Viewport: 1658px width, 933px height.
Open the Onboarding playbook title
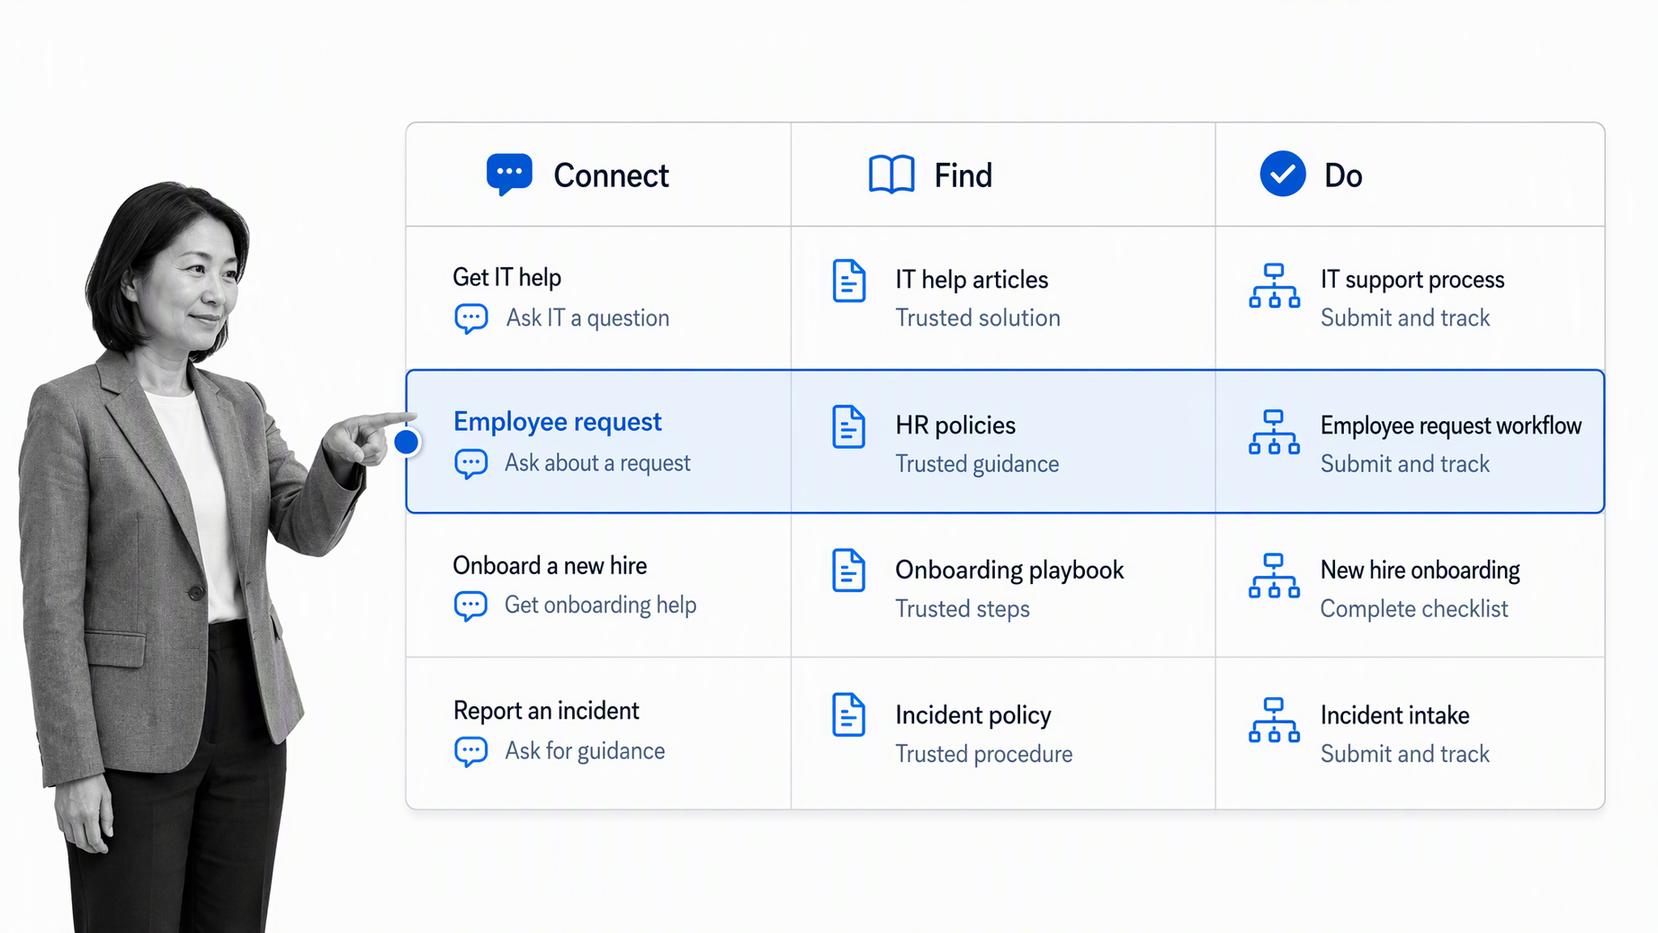(1010, 570)
